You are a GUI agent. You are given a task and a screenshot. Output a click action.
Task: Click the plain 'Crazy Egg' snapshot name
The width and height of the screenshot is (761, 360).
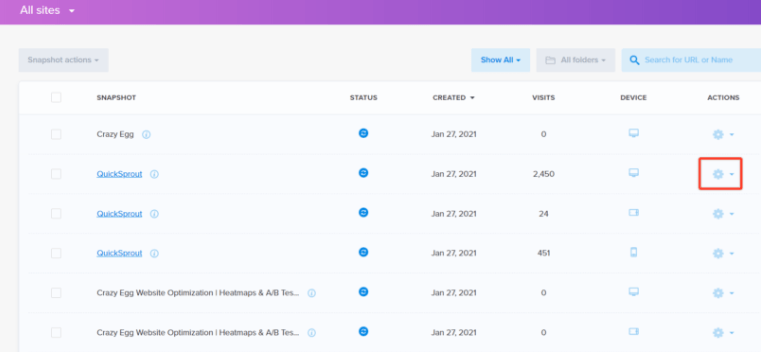[x=115, y=134]
